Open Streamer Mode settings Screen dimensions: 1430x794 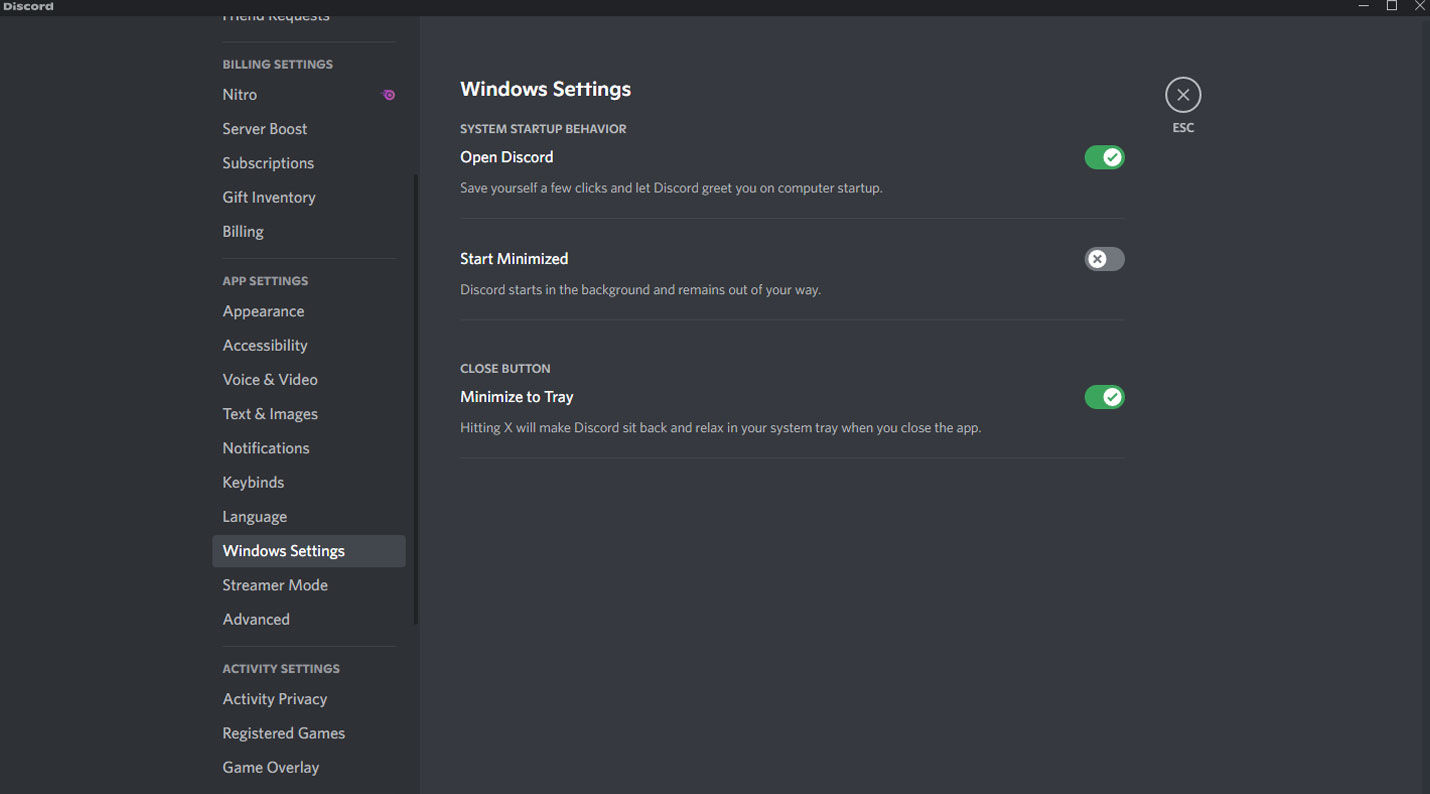coord(275,585)
